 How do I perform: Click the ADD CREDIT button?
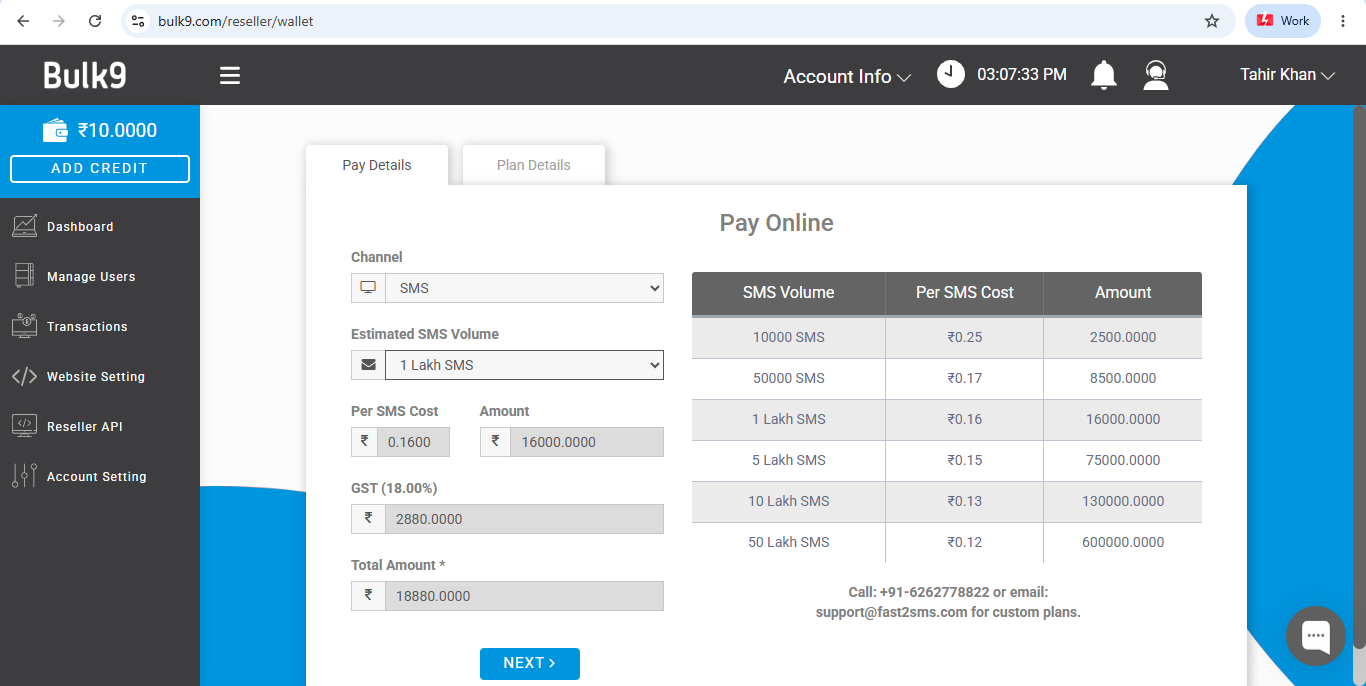[x=100, y=169]
